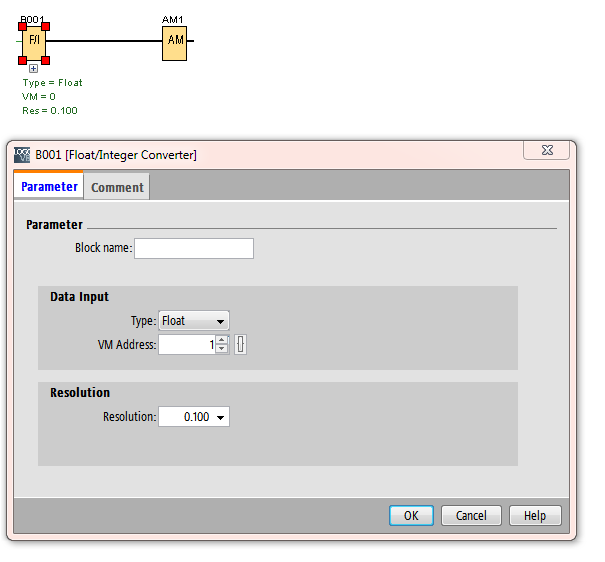Screen dimensions: 605x562
Task: Open Help for this block
Action: (535, 516)
